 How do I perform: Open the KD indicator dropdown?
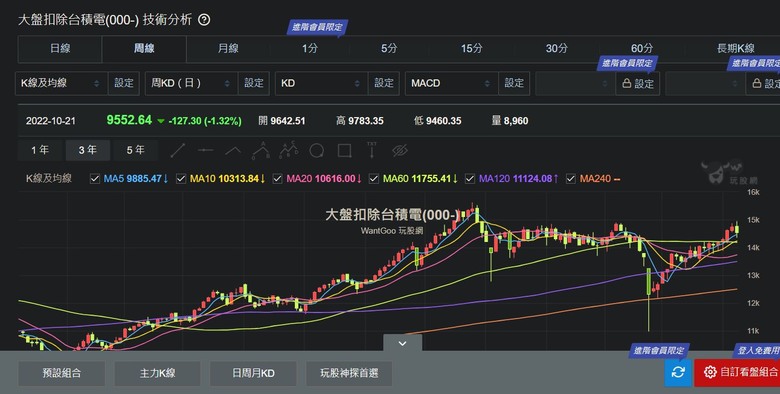(321, 83)
